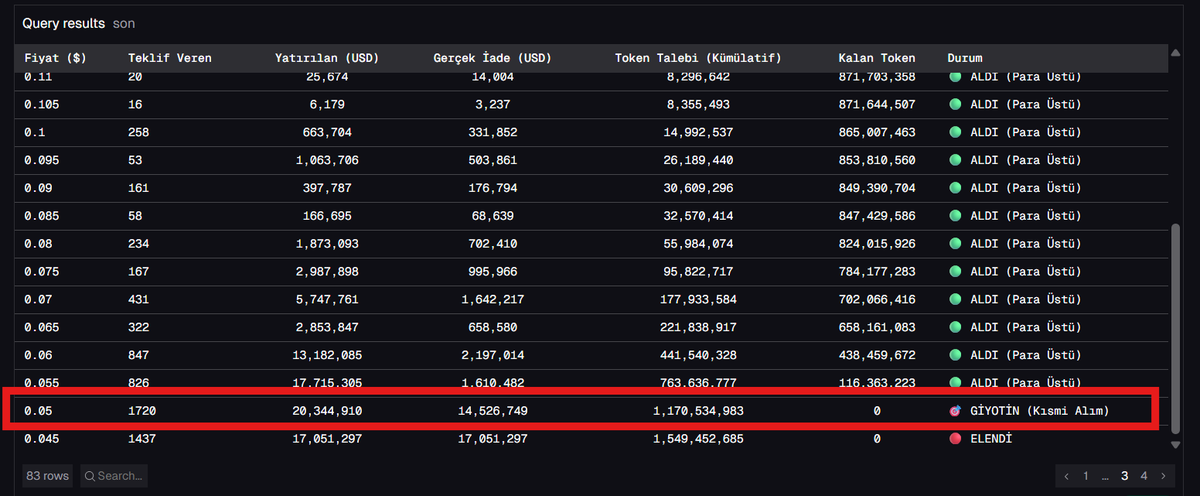Select remaining tokens 658,161,083
This screenshot has width=1200, height=496.
coord(877,327)
